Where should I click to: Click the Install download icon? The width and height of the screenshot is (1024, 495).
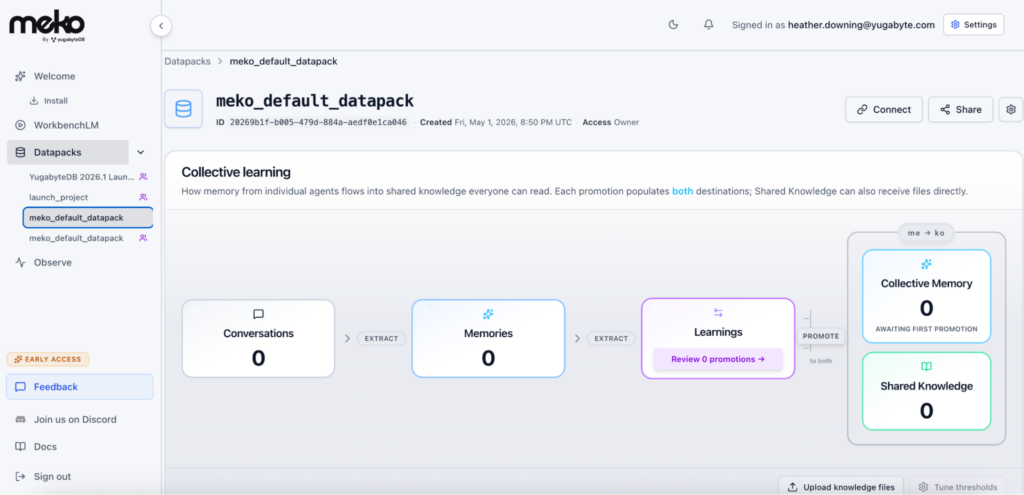34,101
